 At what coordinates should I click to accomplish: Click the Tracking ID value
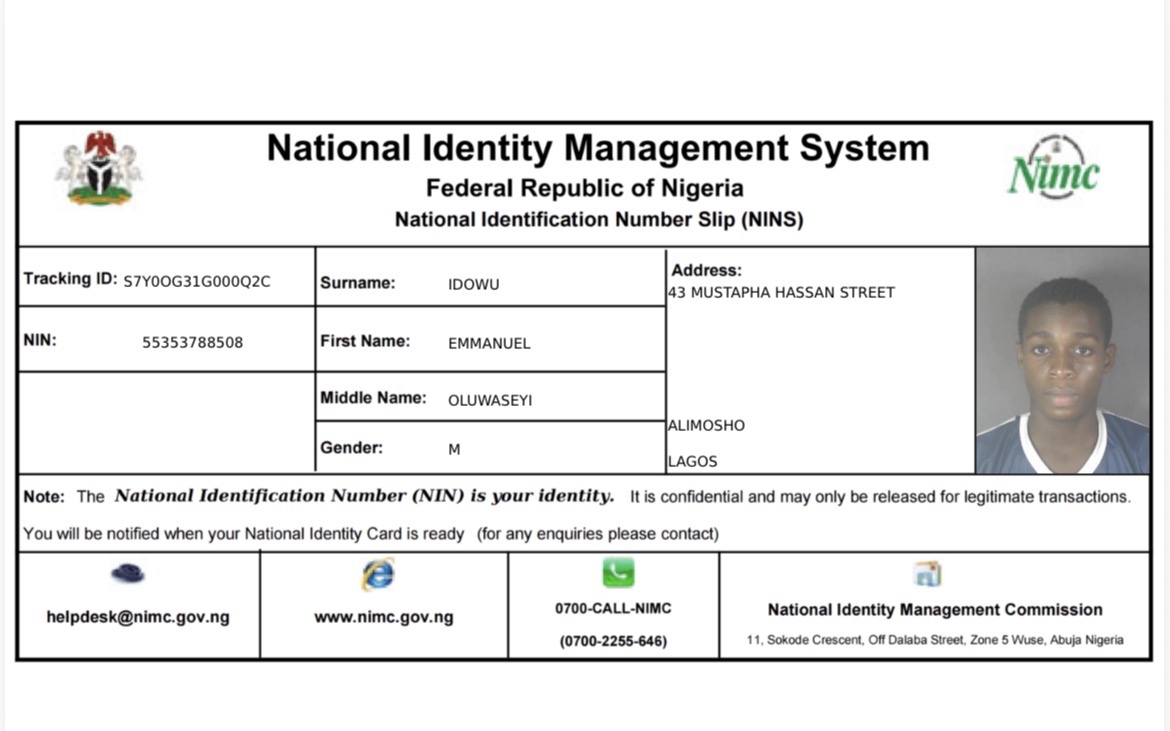tap(197, 281)
